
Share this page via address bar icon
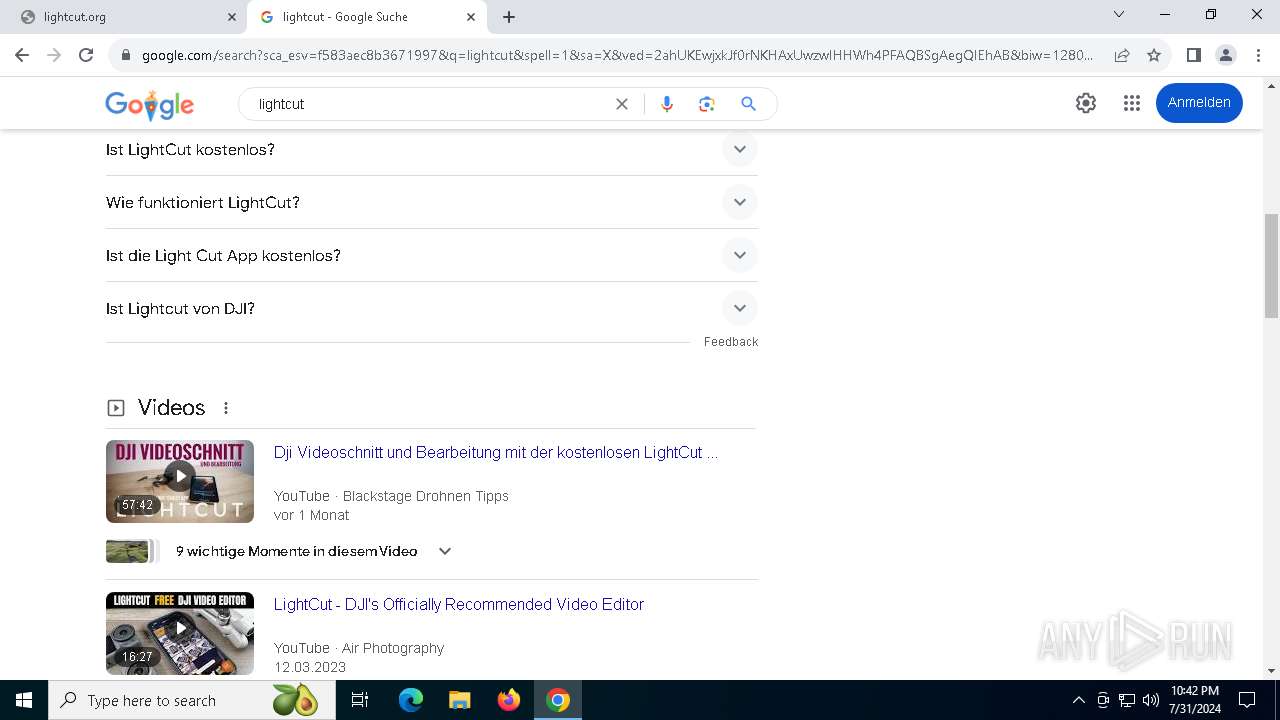(1122, 55)
